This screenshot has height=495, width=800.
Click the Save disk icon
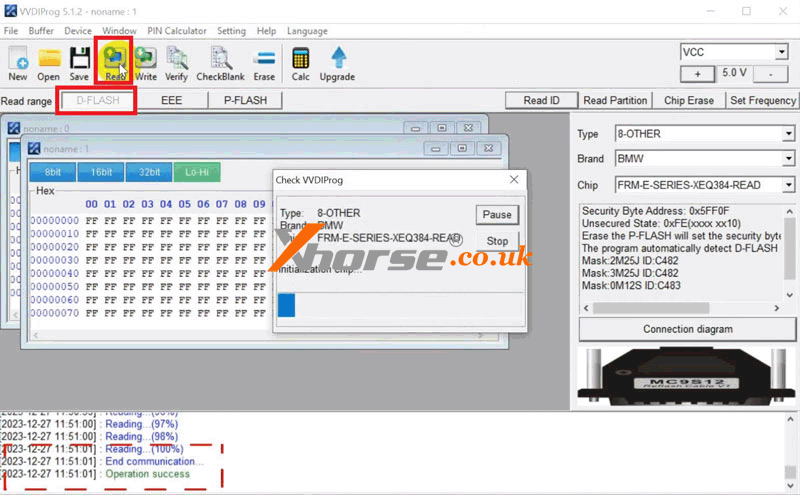(x=80, y=58)
